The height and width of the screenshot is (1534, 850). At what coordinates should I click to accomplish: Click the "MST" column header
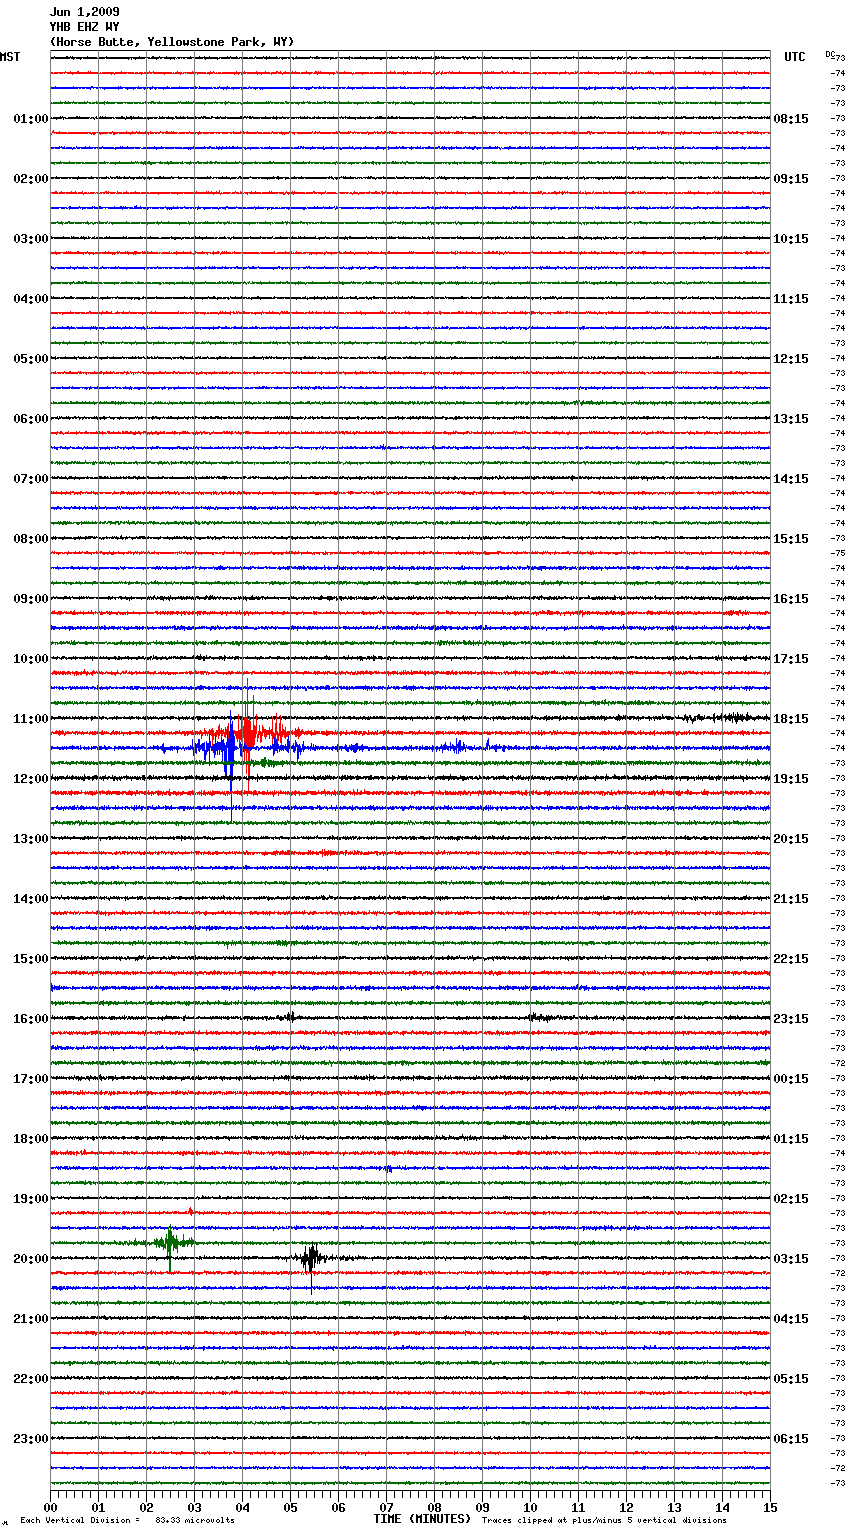(x=10, y=57)
